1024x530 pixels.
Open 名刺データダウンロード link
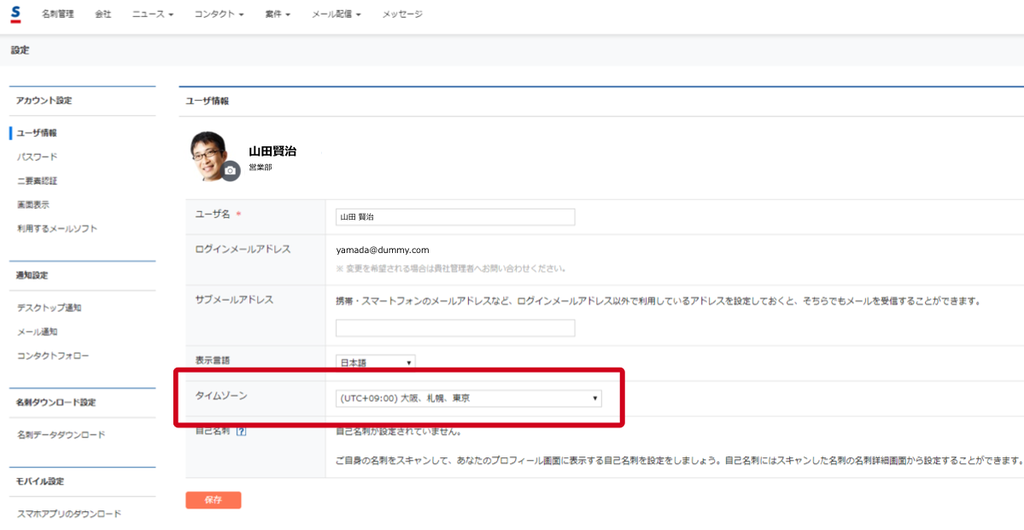61,435
